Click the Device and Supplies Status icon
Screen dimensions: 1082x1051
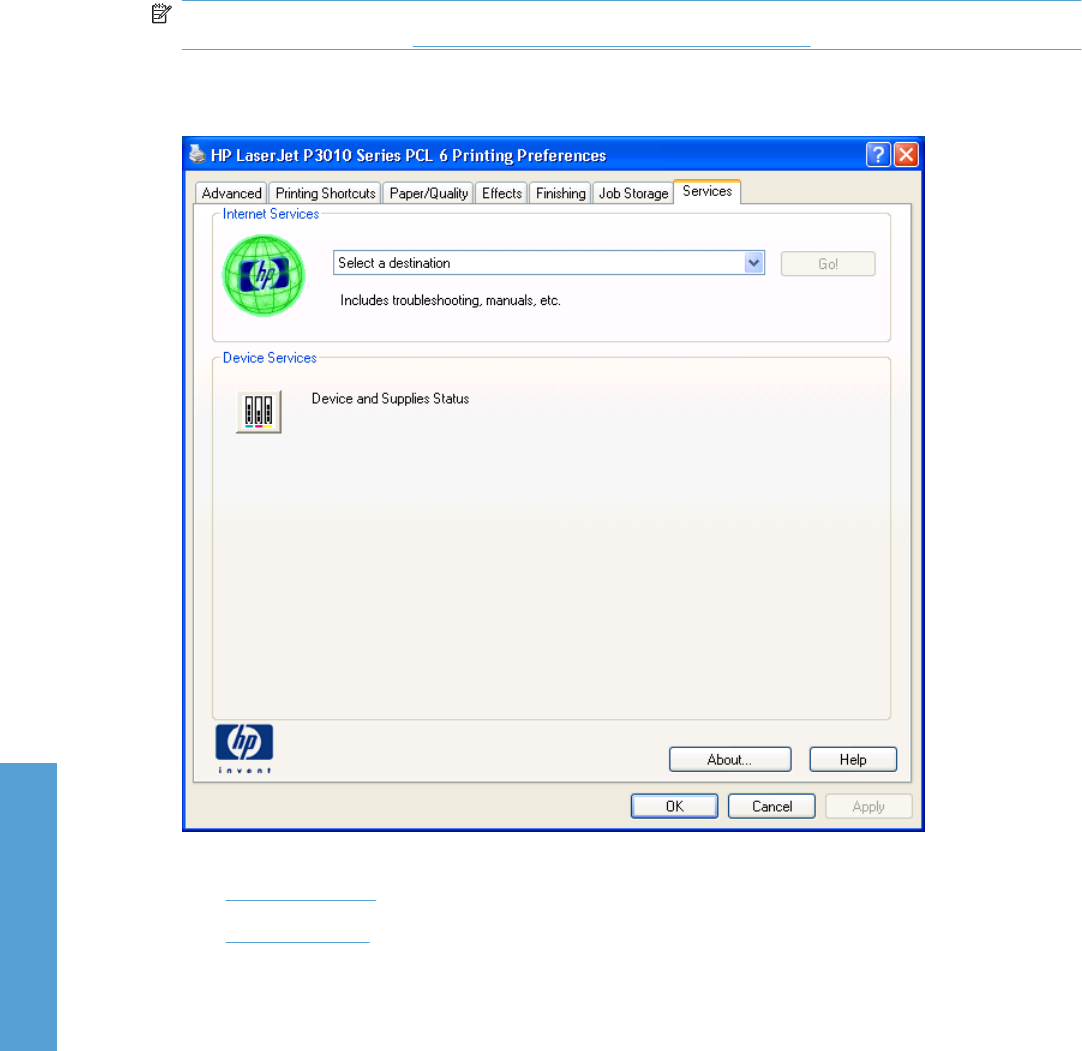[x=259, y=411]
